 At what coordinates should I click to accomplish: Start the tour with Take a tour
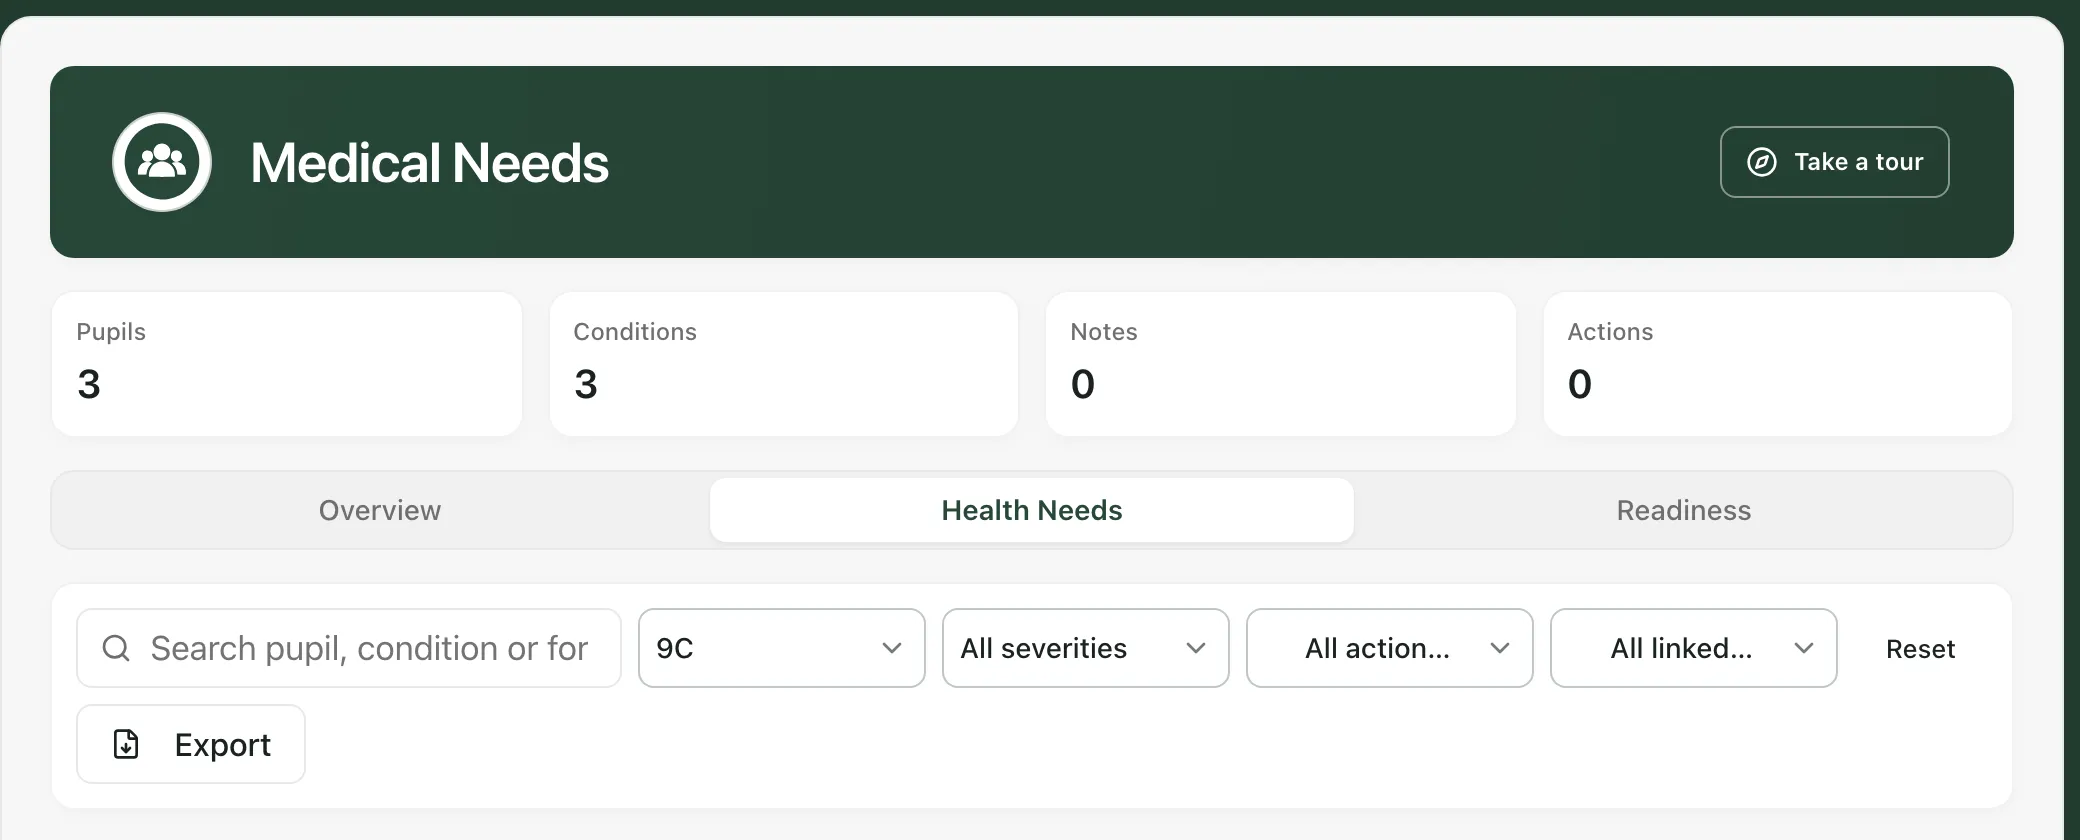[1835, 162]
